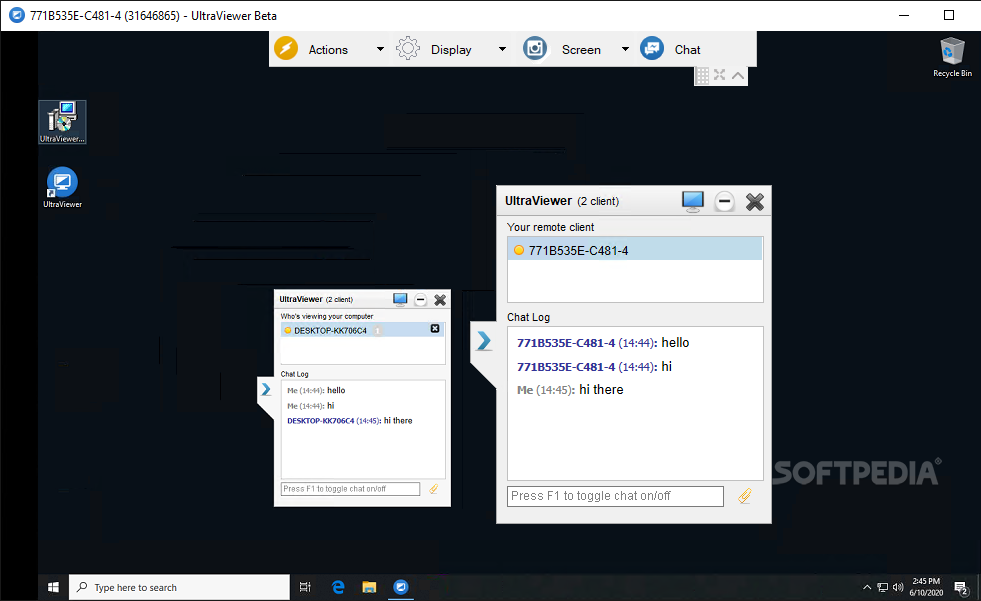This screenshot has width=981, height=601.
Task: Minimize the large UltraViewer chat panel
Action: click(x=724, y=201)
